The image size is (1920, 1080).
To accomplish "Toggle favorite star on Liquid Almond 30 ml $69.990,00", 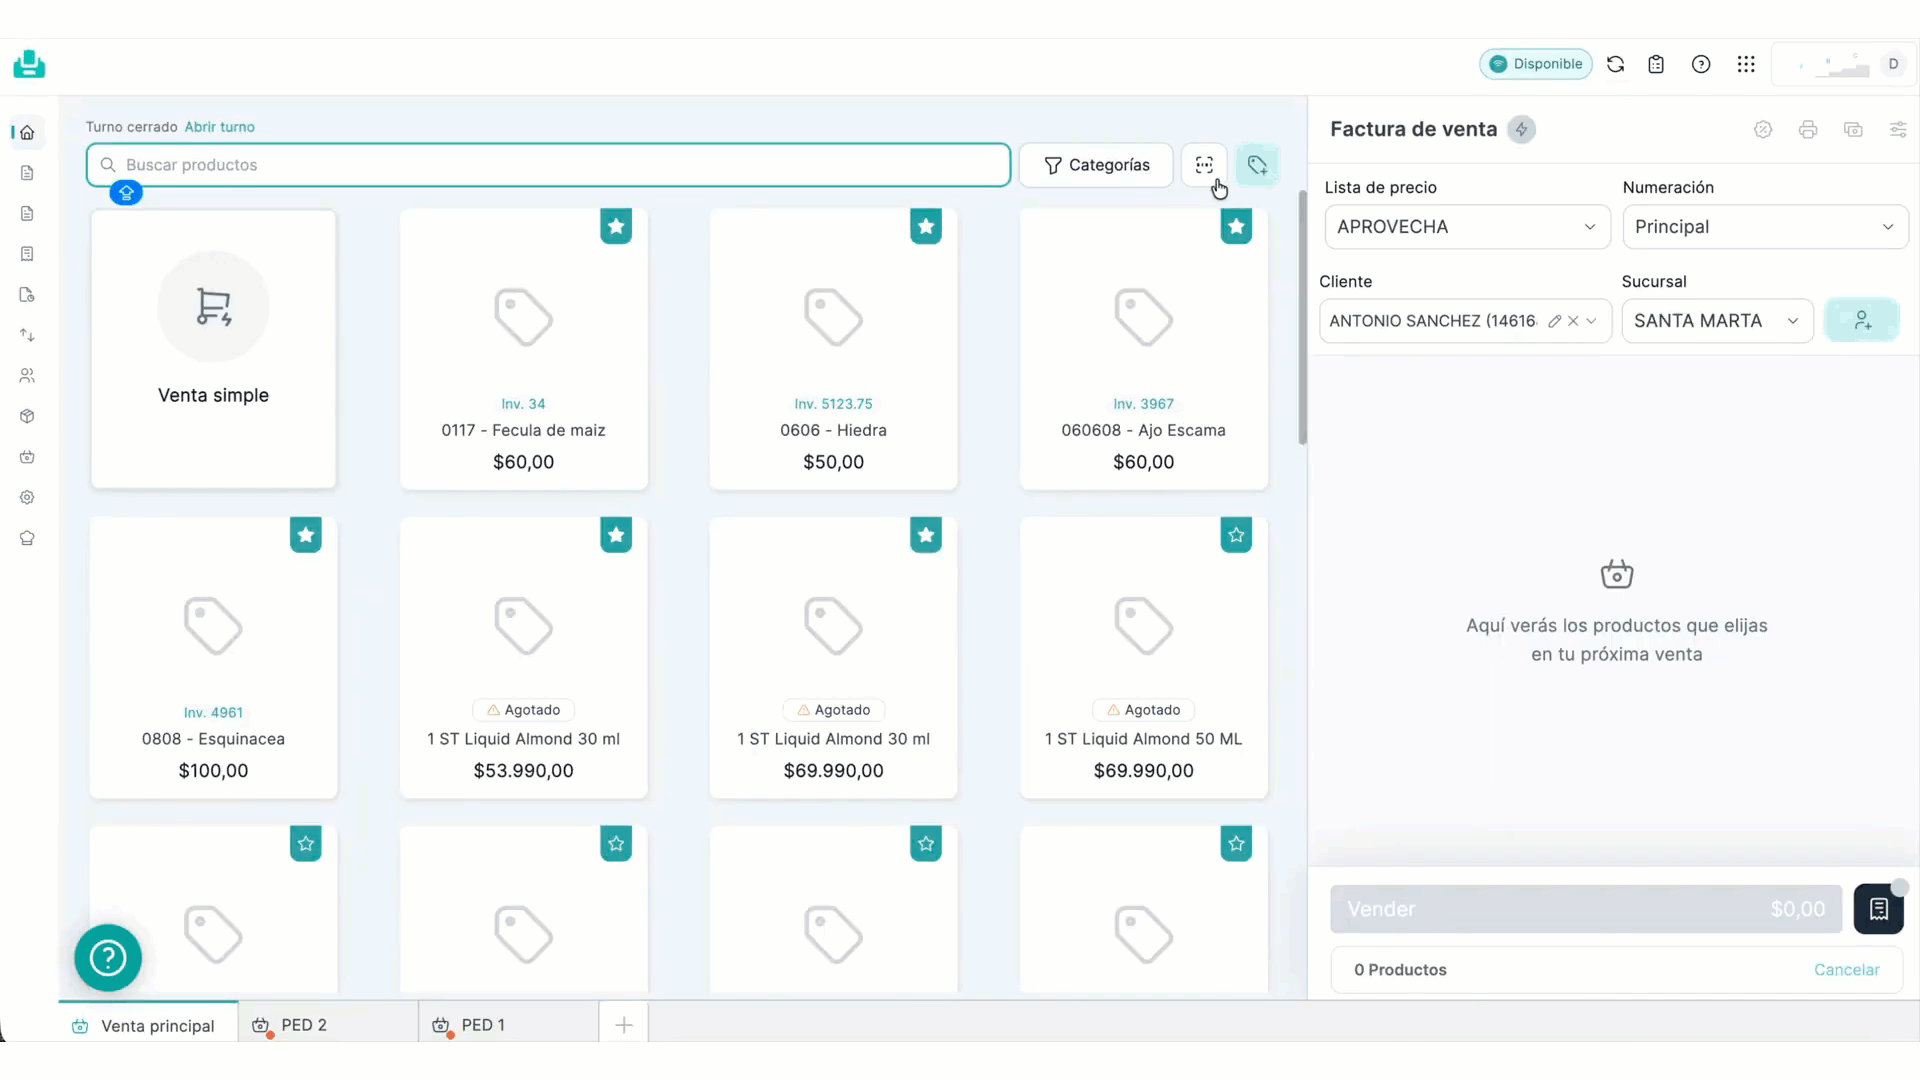I will pyautogui.click(x=926, y=535).
